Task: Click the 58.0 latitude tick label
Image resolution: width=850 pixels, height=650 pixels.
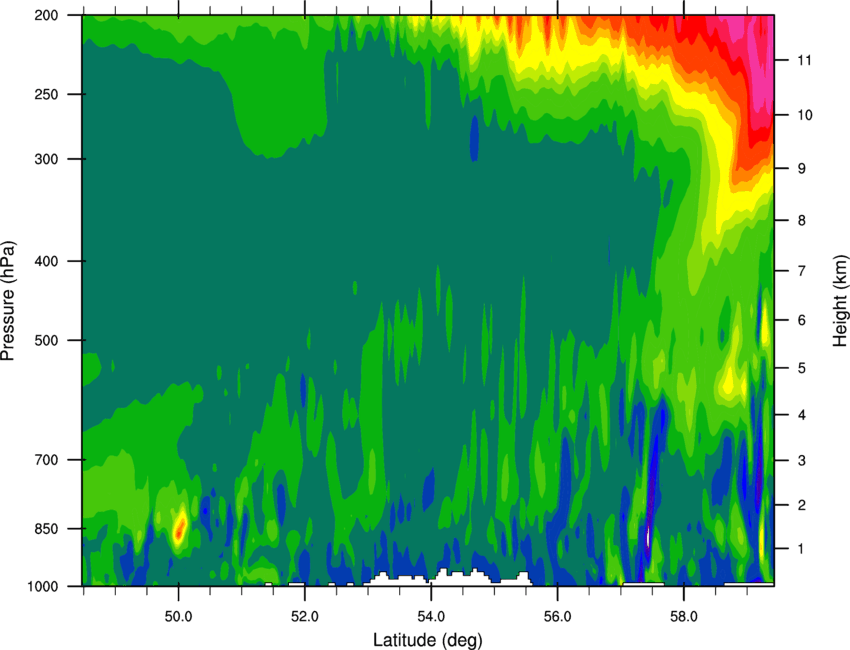Action: 684,617
